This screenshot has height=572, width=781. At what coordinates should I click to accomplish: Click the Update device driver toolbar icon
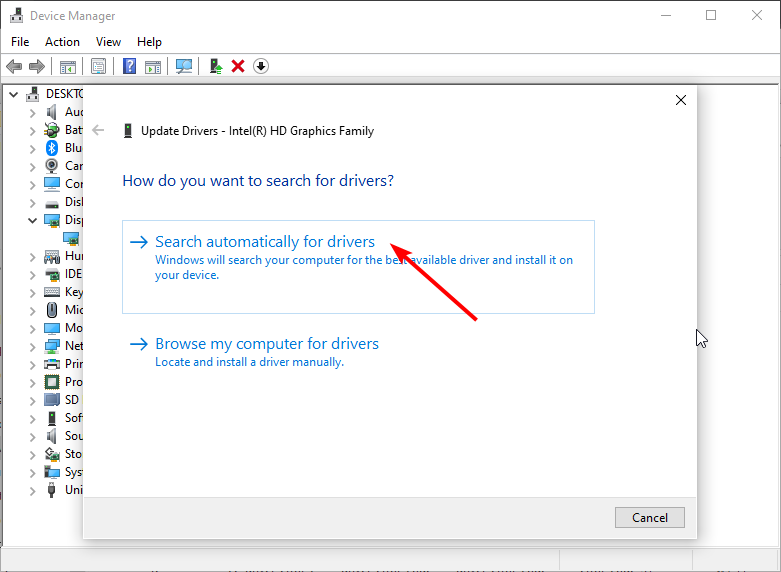click(216, 66)
